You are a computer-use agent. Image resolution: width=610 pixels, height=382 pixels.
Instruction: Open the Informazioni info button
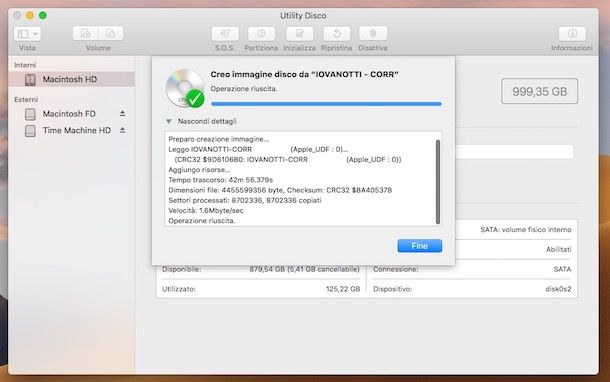[572, 33]
